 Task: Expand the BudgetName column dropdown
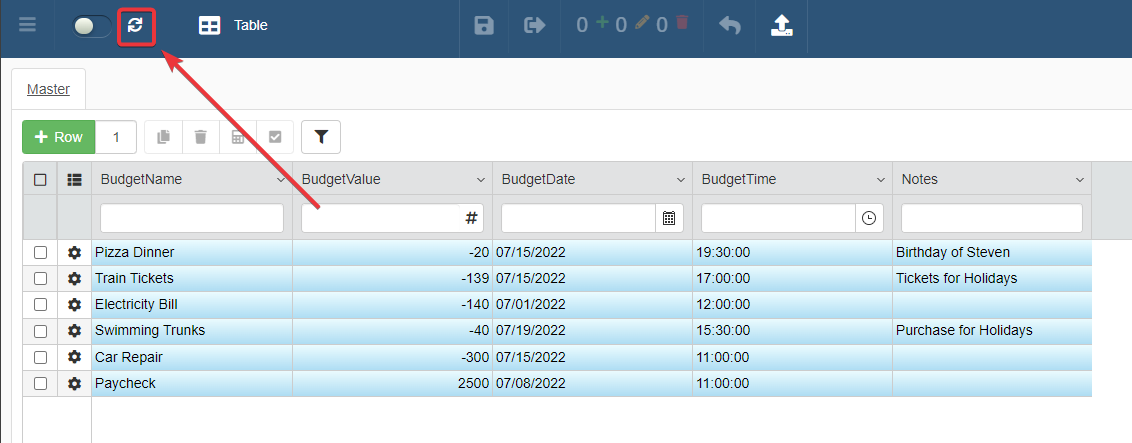click(281, 181)
